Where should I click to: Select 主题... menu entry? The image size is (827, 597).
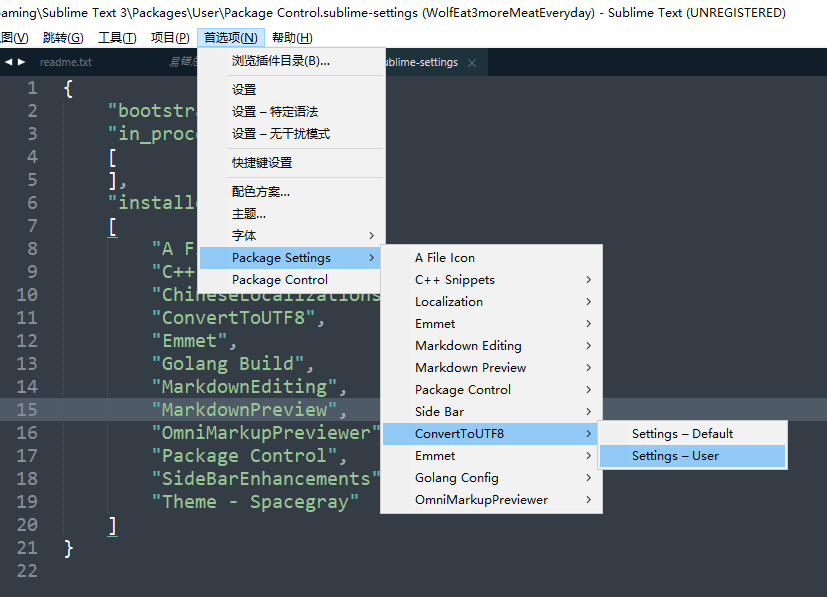(291, 214)
